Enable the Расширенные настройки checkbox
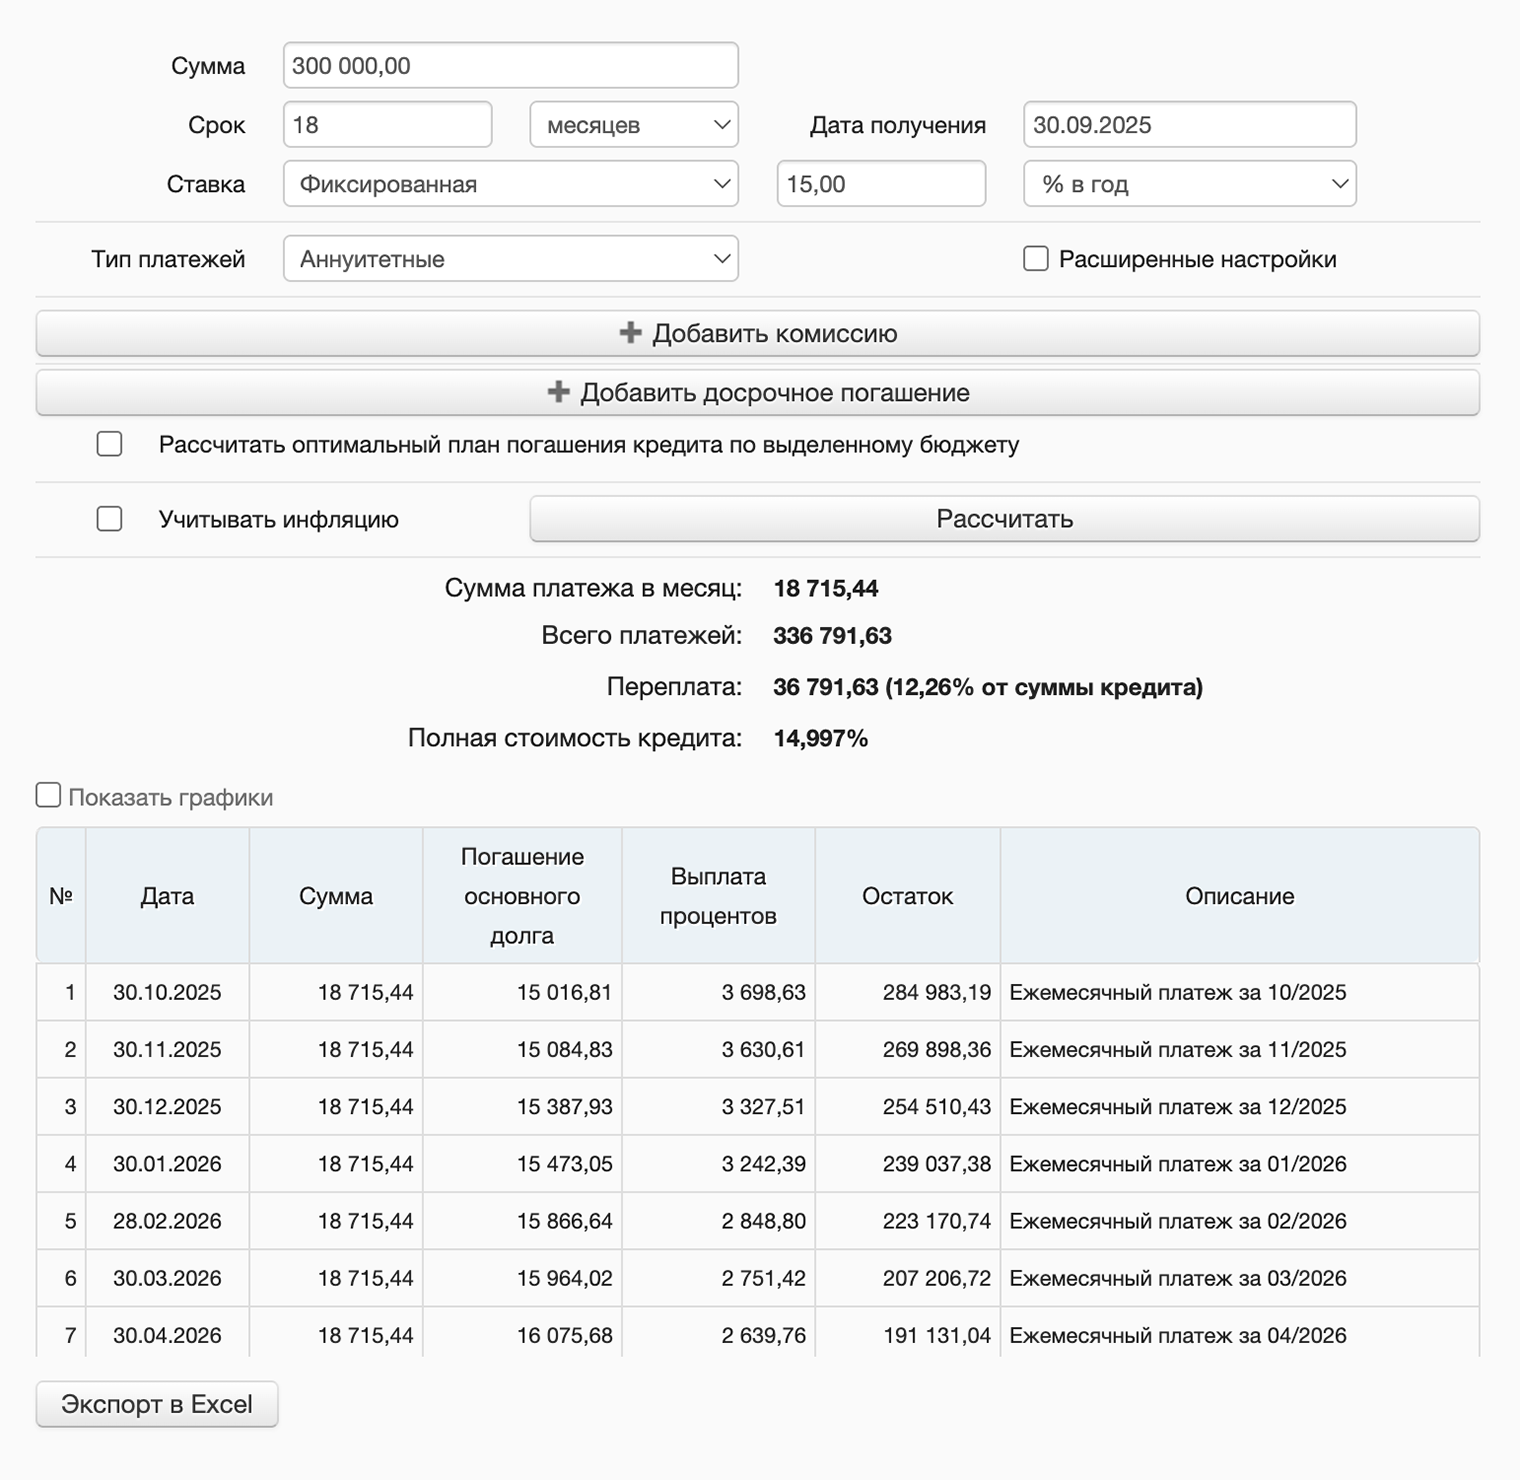 click(x=1034, y=258)
